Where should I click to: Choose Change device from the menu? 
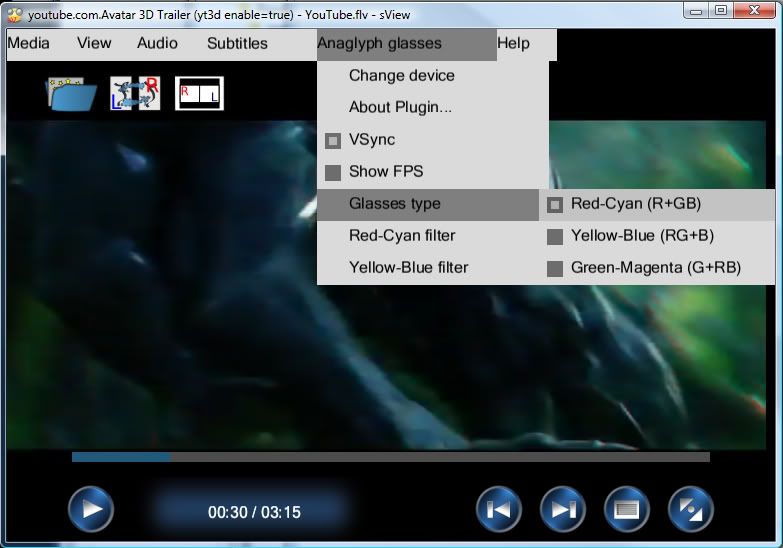(432, 76)
